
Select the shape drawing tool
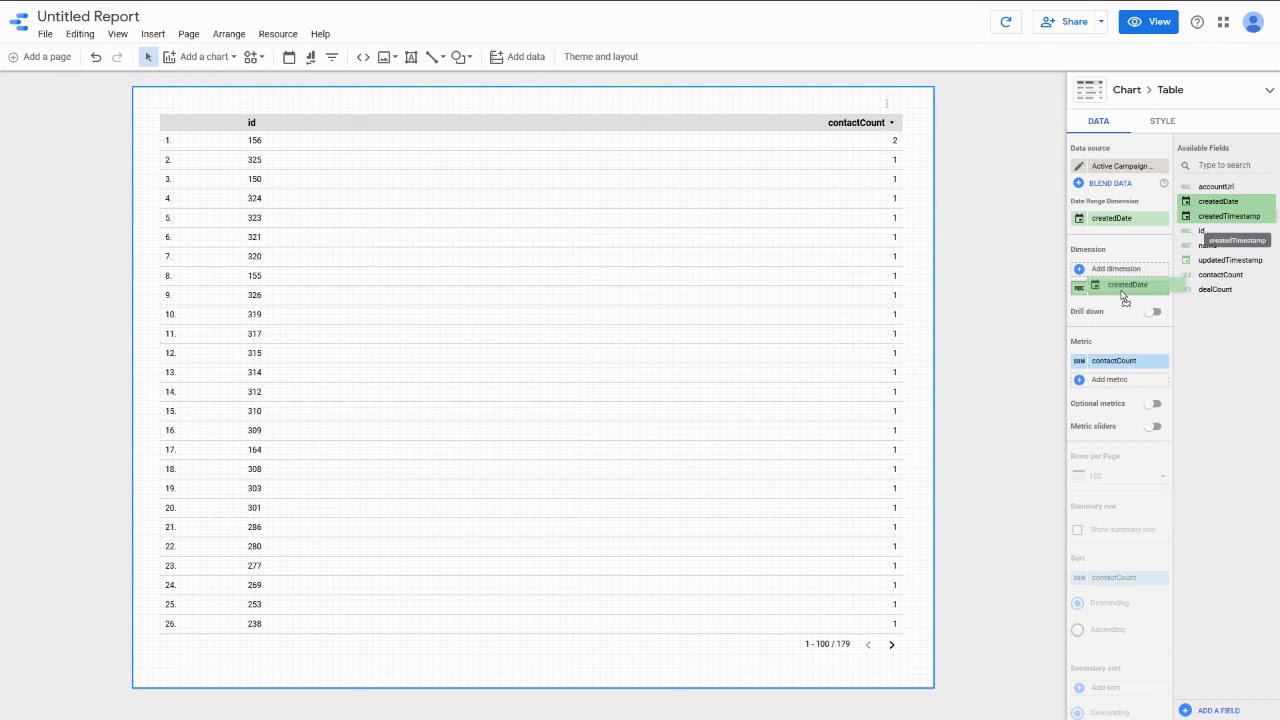tap(458, 57)
